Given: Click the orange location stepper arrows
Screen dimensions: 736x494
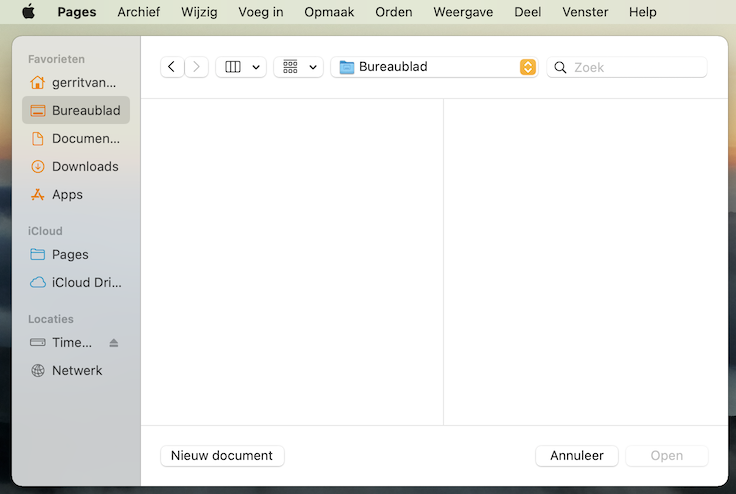Looking at the screenshot, I should coord(528,67).
